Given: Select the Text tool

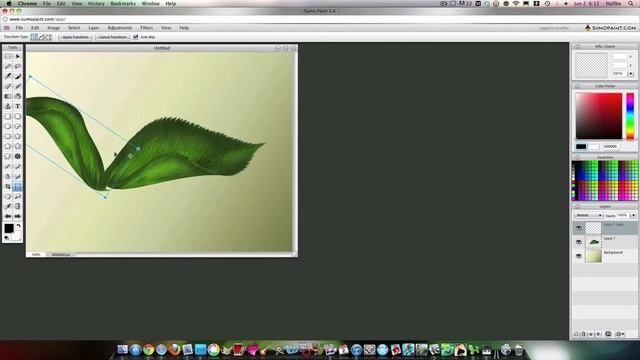Looking at the screenshot, I should click(x=18, y=106).
